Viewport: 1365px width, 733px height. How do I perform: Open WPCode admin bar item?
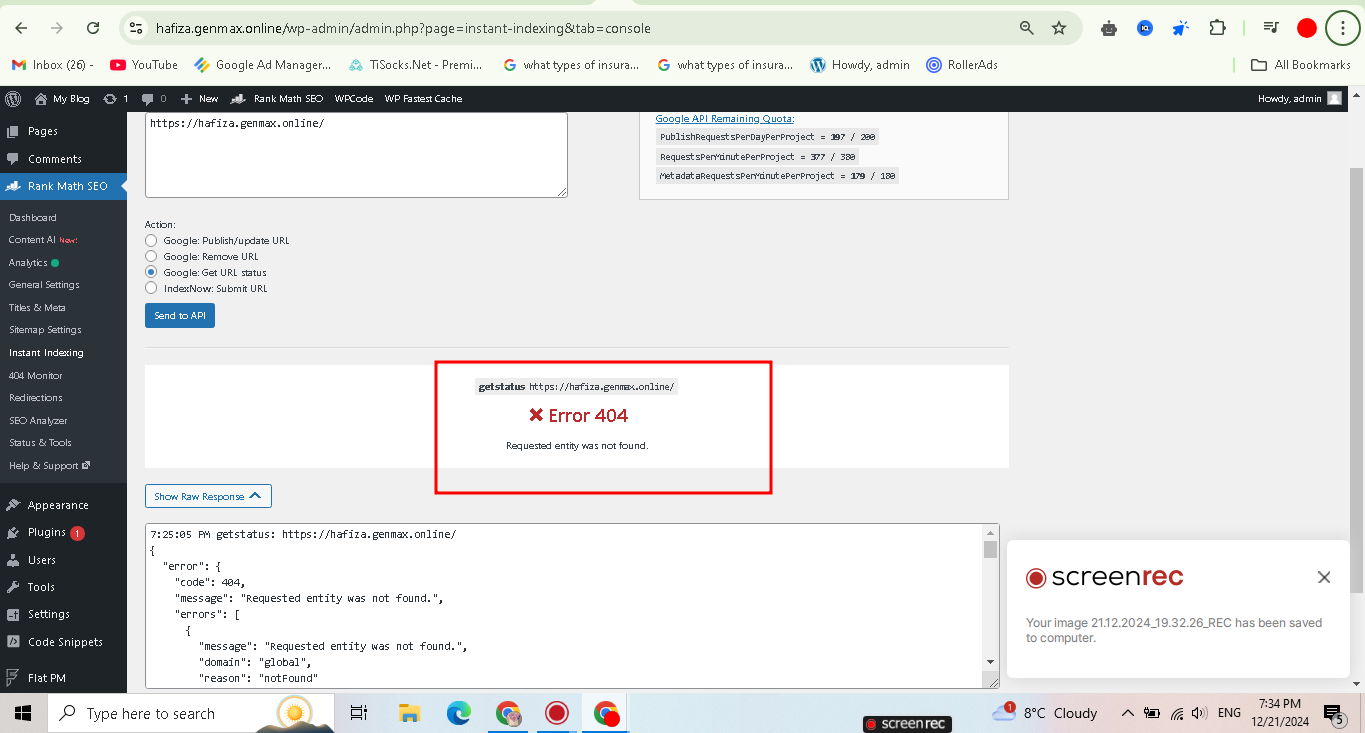coord(354,99)
